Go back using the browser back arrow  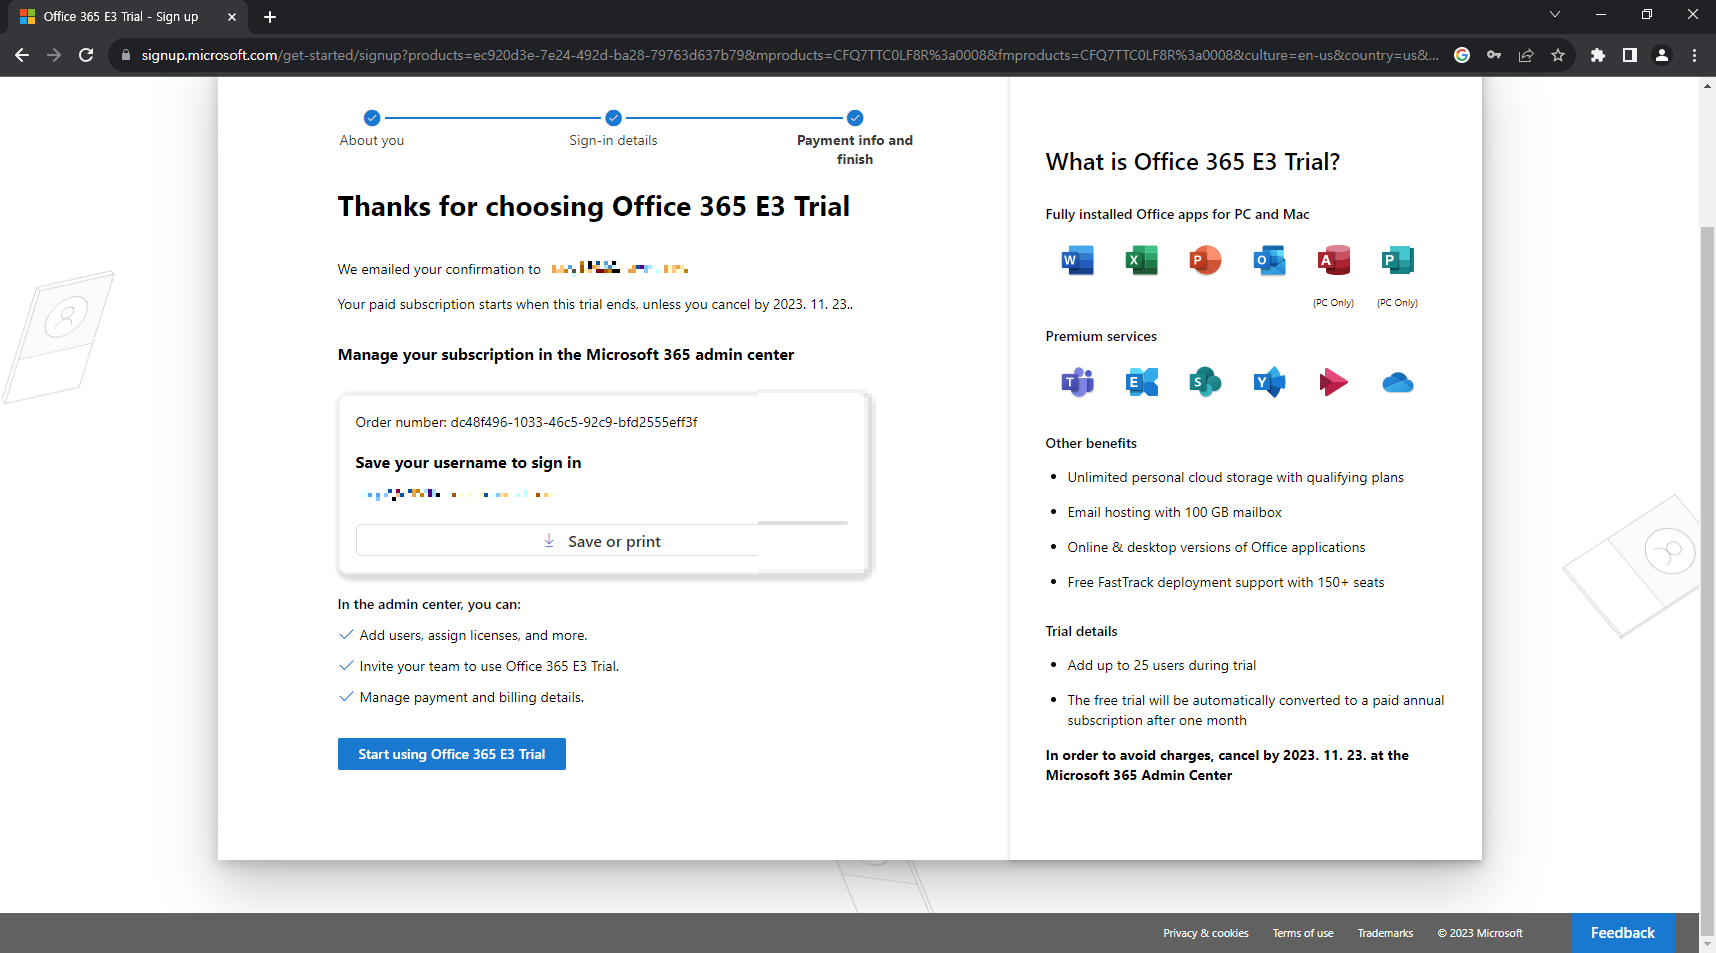[22, 55]
